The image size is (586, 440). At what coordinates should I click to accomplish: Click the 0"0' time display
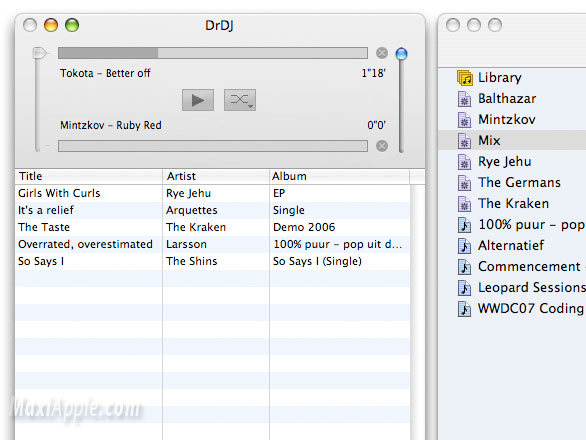pos(376,125)
